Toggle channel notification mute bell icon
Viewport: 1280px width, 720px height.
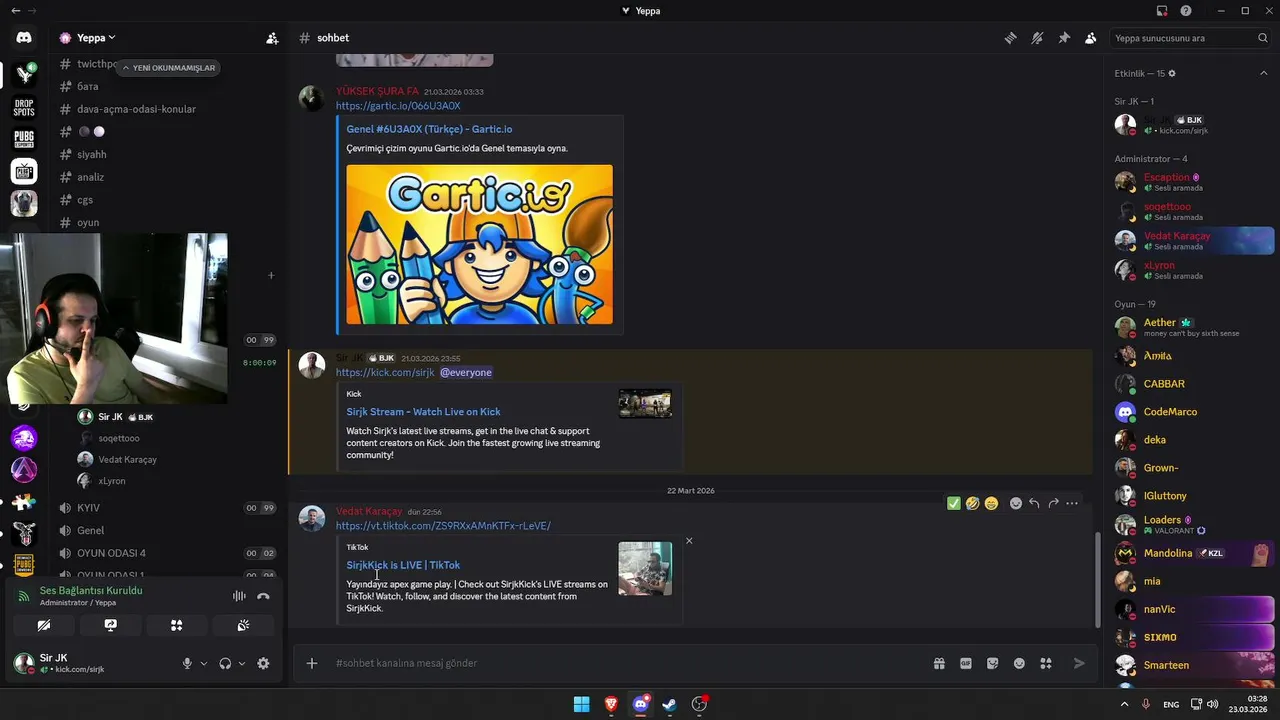pyautogui.click(x=1037, y=38)
